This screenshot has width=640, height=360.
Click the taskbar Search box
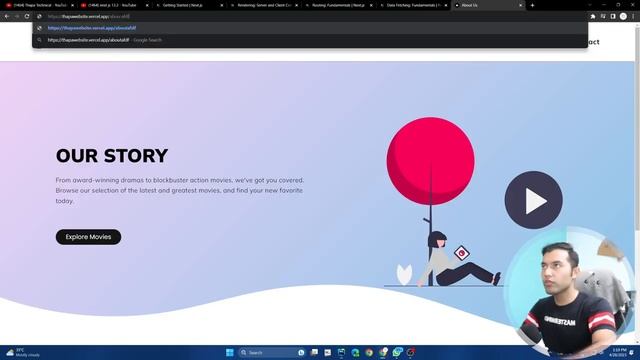coord(272,352)
